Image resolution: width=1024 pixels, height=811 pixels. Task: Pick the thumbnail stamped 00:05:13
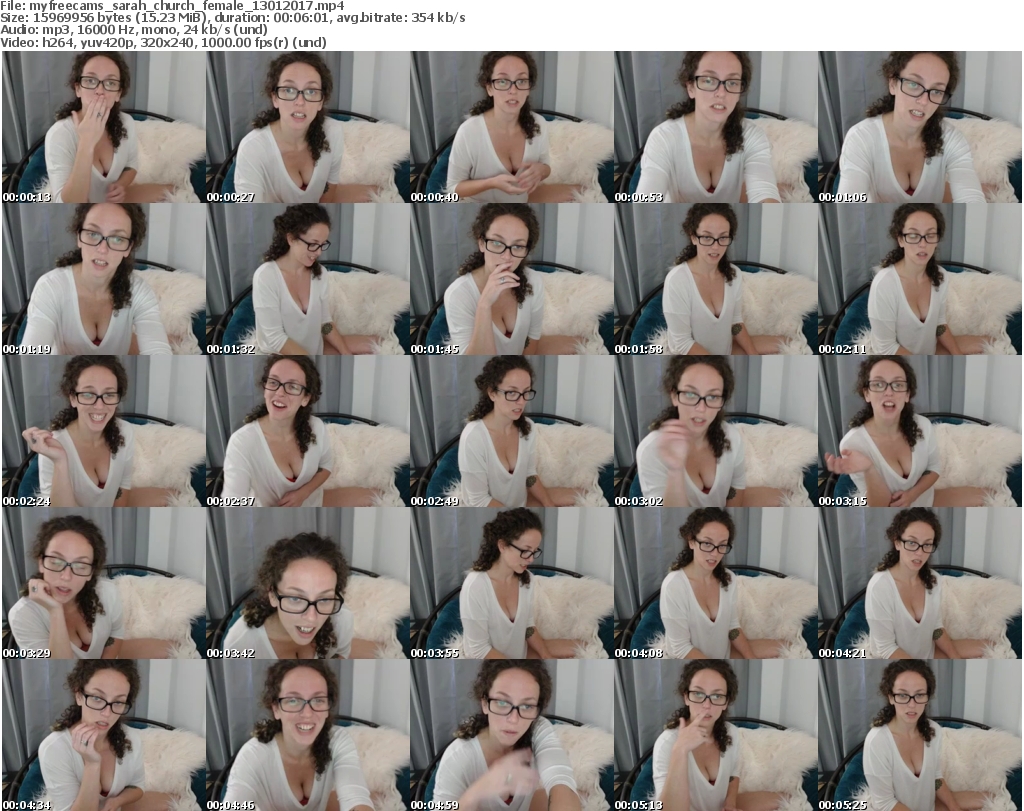click(x=715, y=735)
